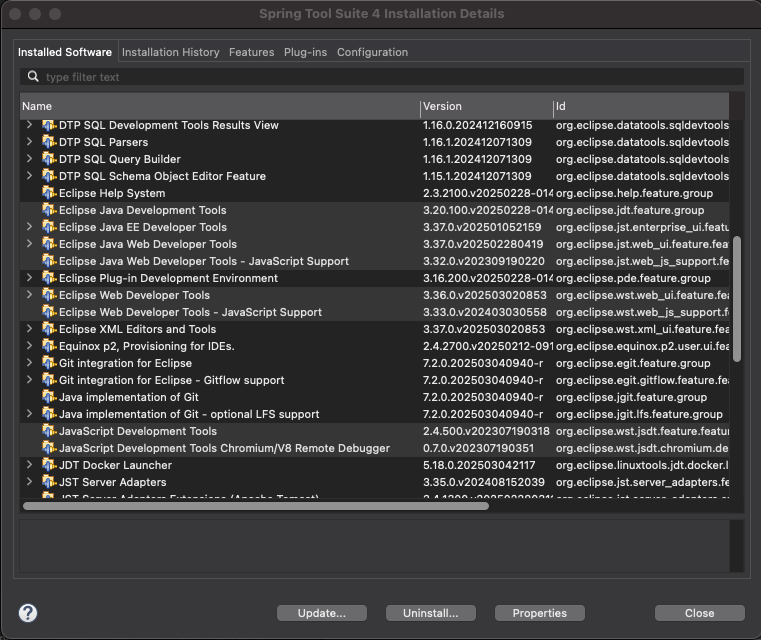Click the icon beside Eclipse Java EE Developer Tools

tap(49, 227)
